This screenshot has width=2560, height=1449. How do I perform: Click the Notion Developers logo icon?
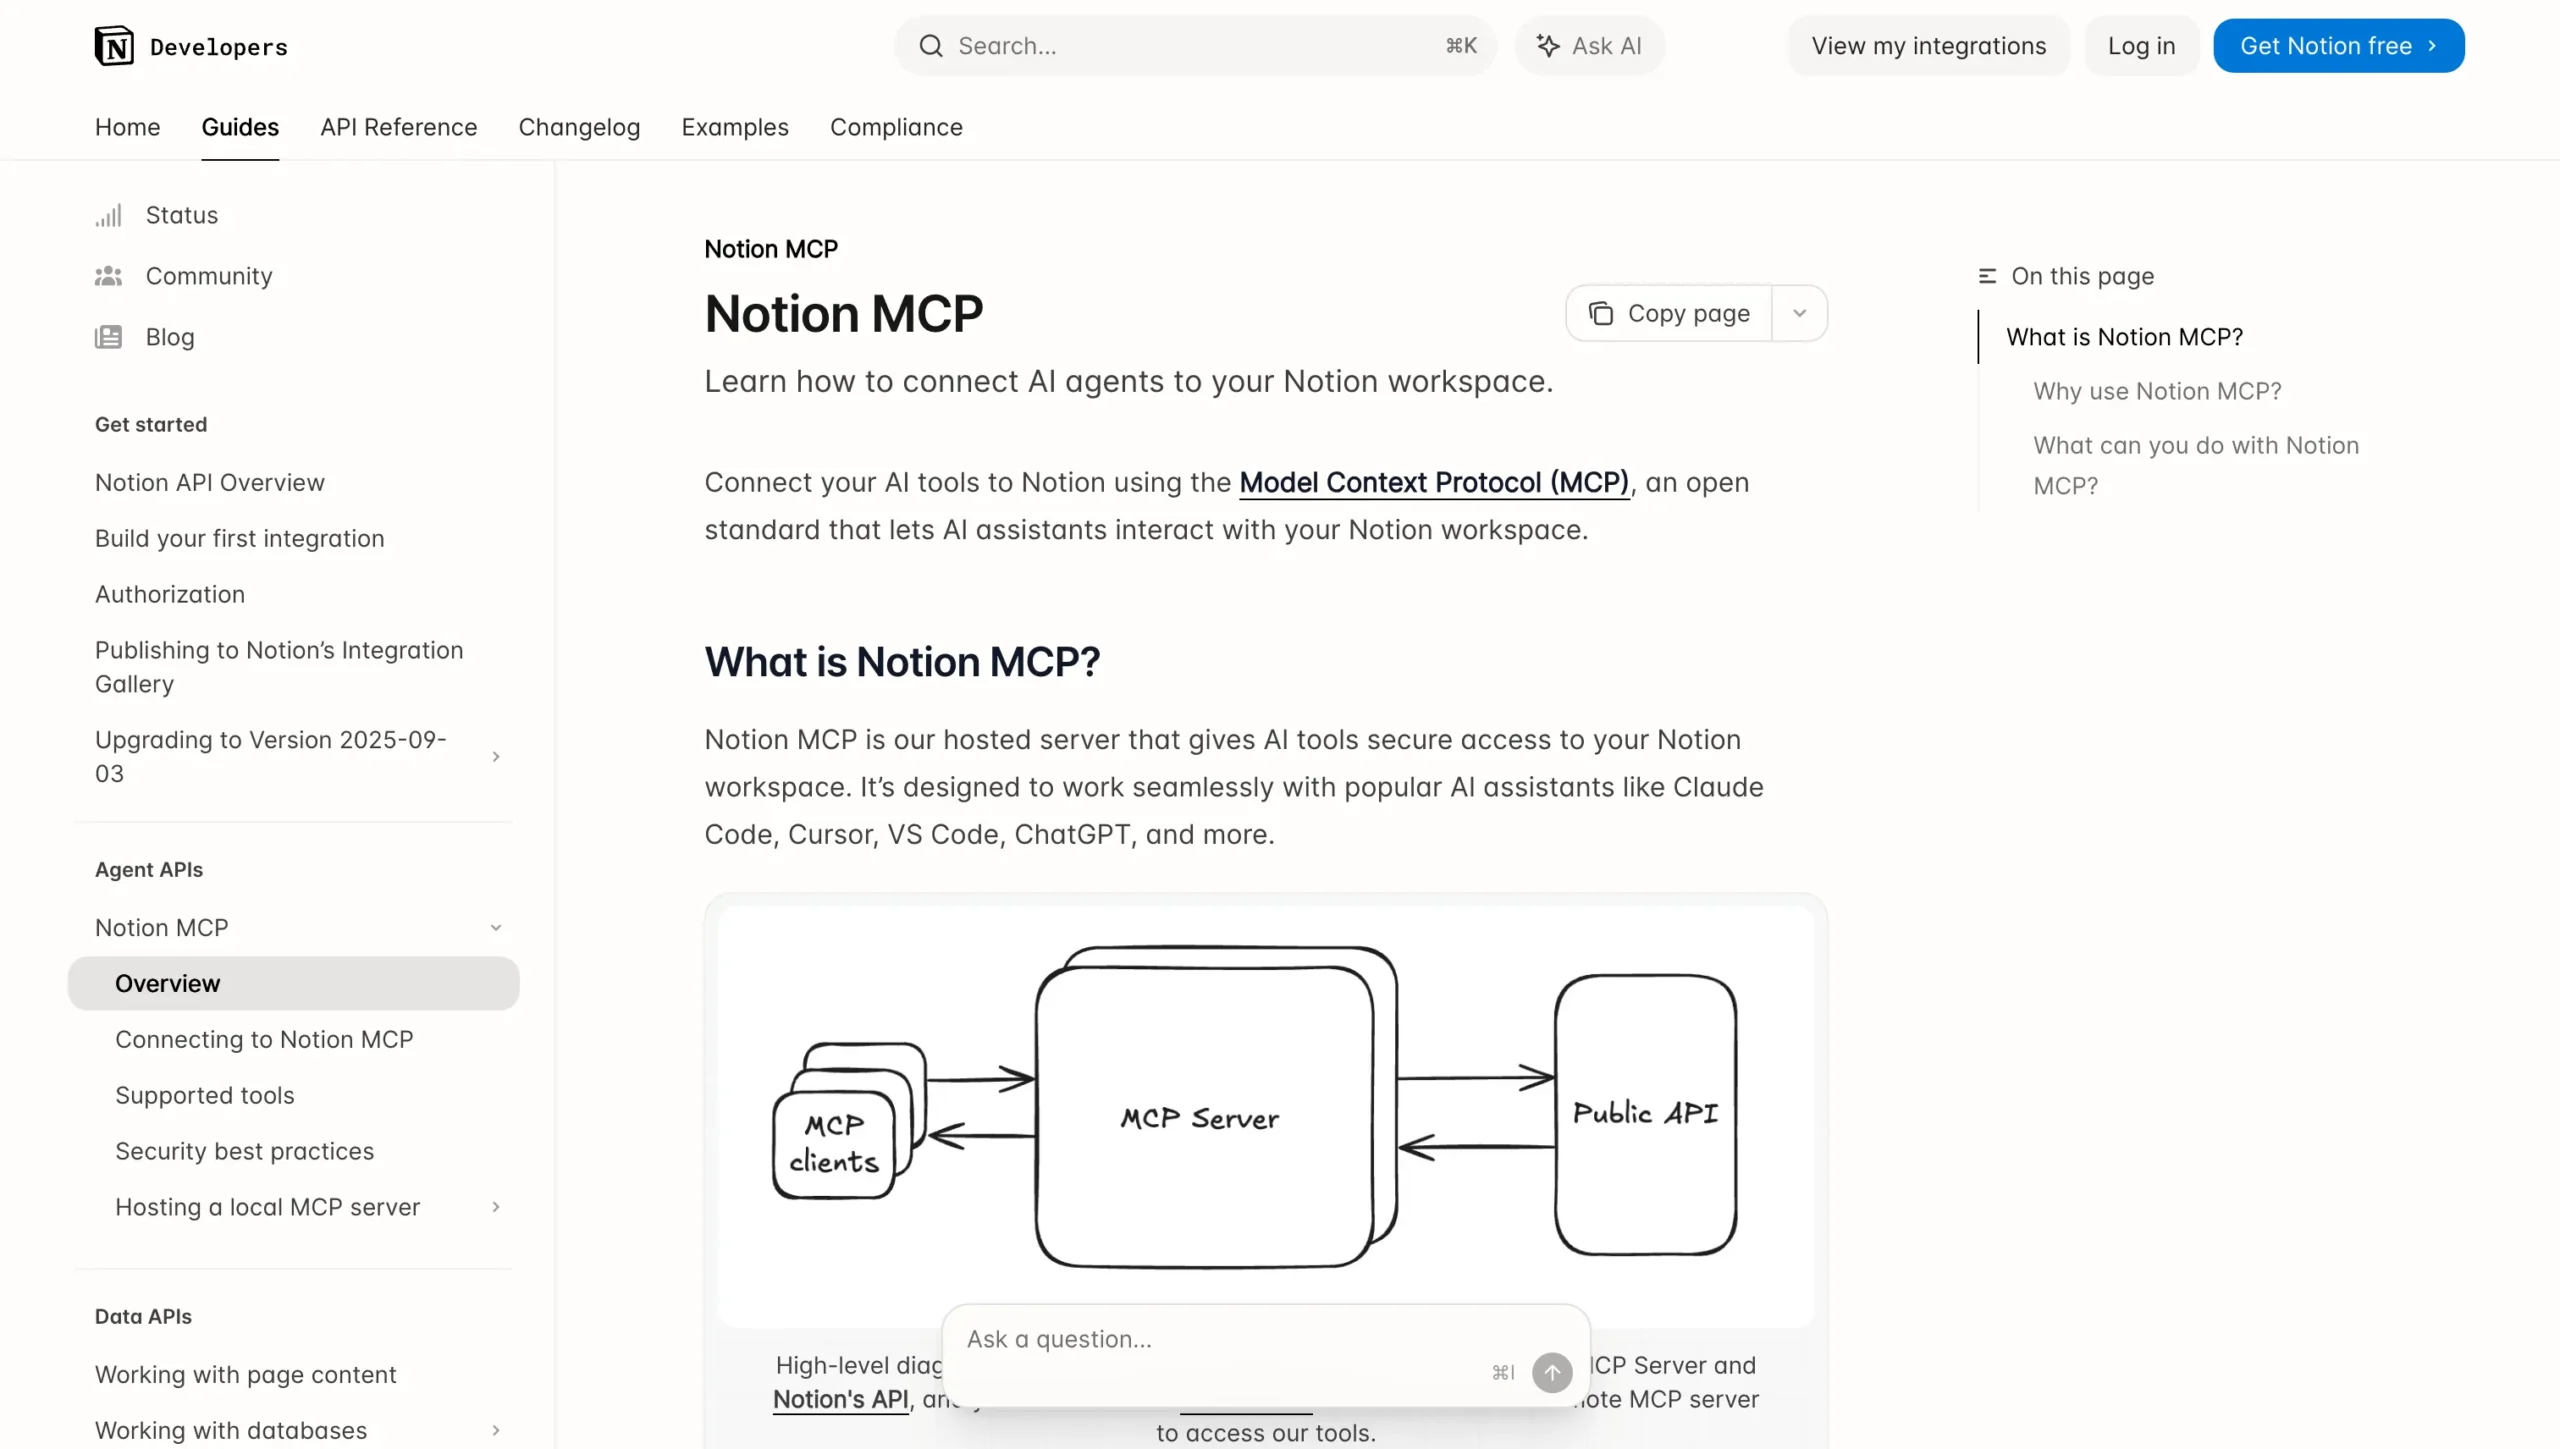coord(113,45)
